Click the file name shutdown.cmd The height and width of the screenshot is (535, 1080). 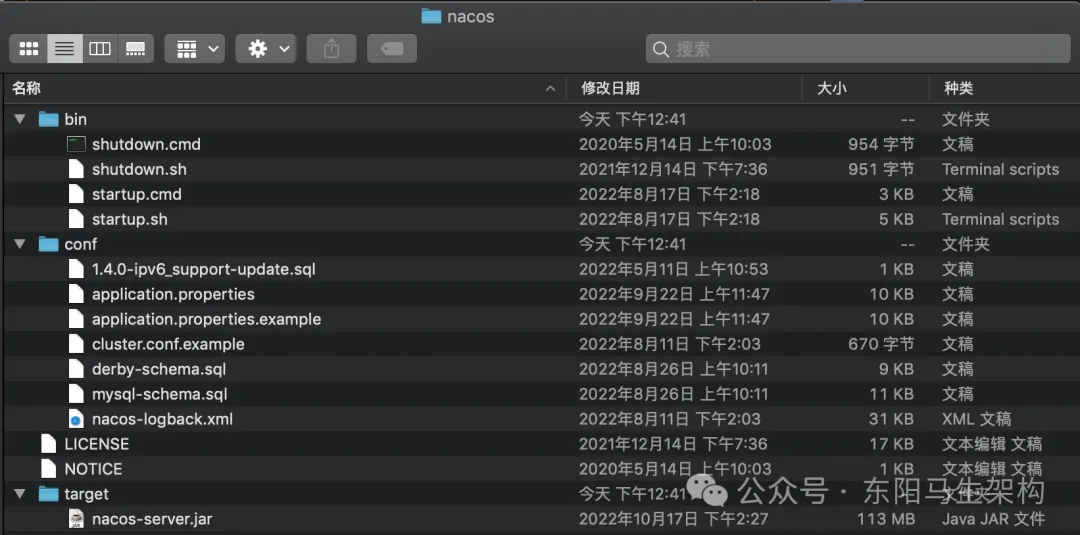coord(146,144)
